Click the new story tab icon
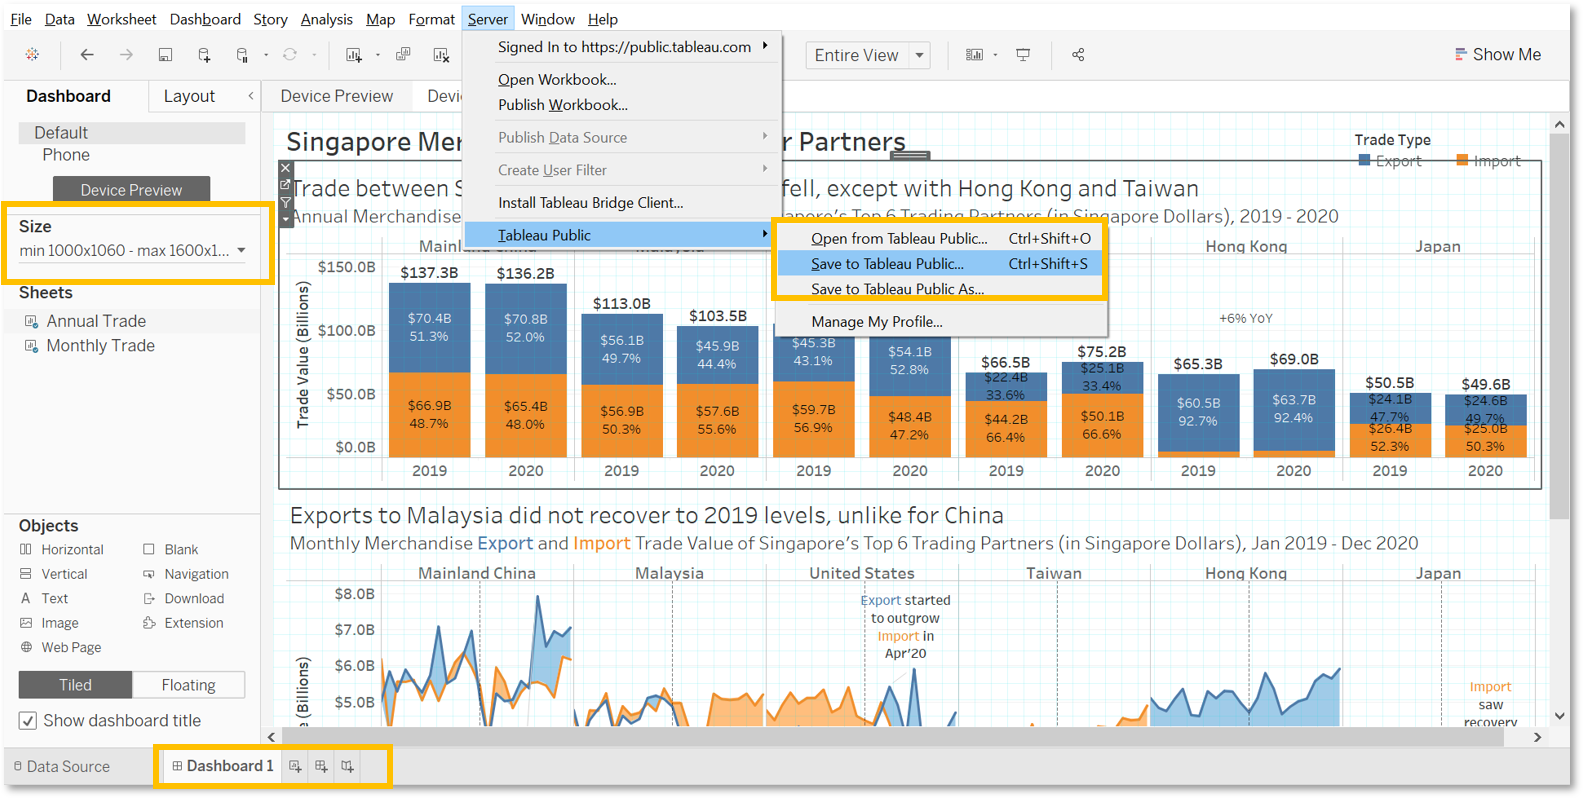The height and width of the screenshot is (798, 1583). coord(347,766)
